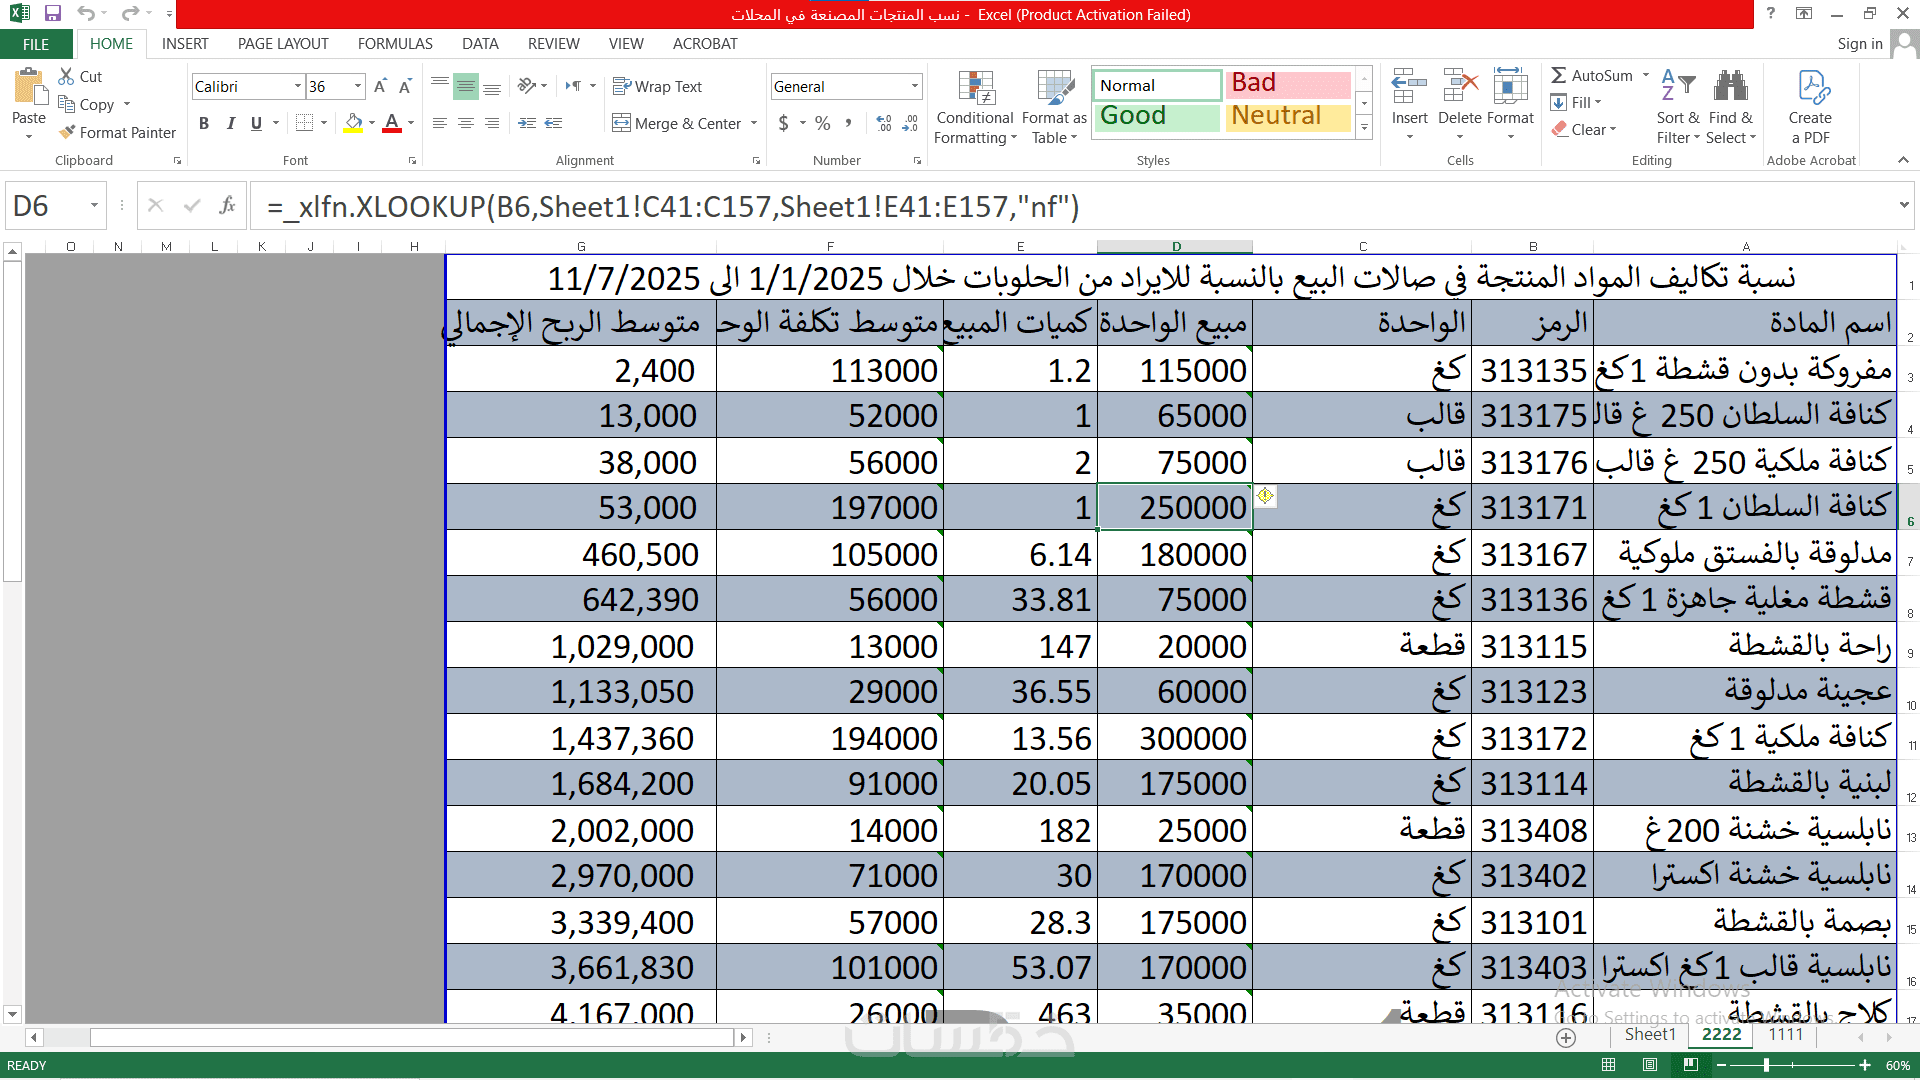The width and height of the screenshot is (1920, 1080).
Task: Toggle Bold formatting
Action: point(204,123)
